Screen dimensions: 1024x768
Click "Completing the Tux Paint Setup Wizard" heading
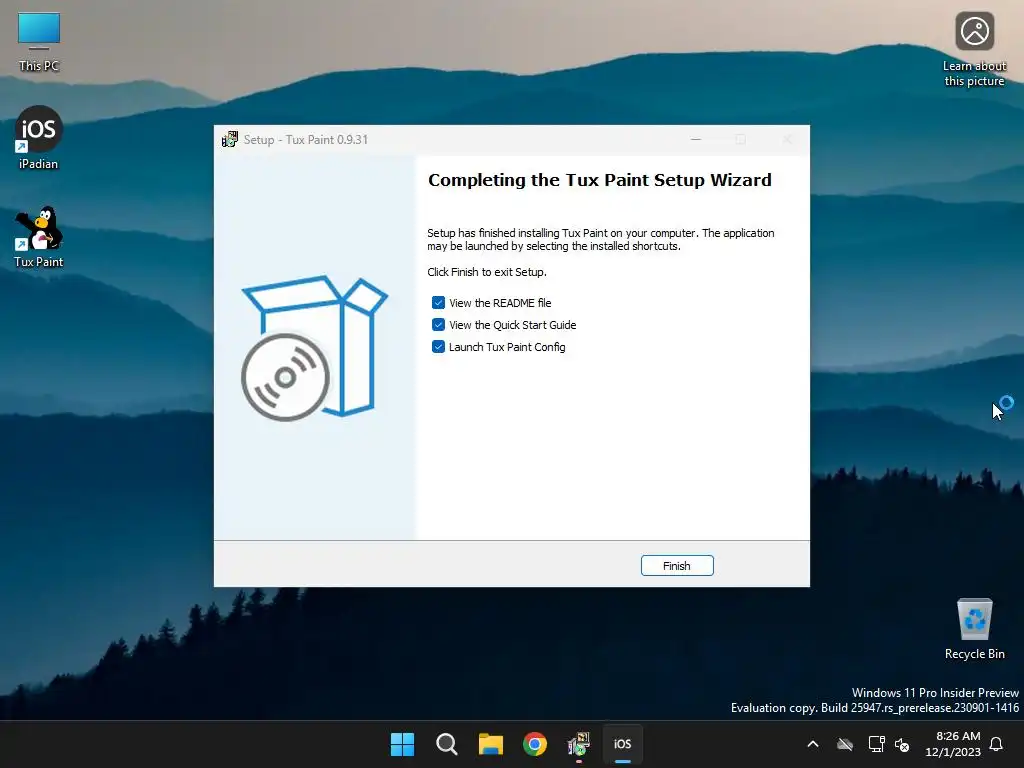(600, 180)
